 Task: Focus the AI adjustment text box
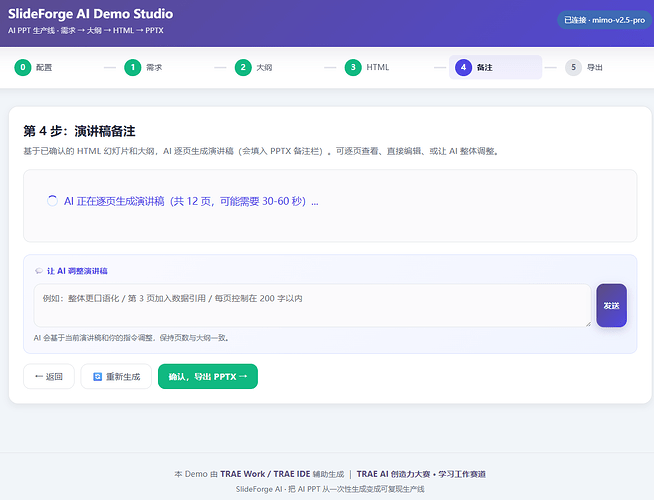coord(312,305)
